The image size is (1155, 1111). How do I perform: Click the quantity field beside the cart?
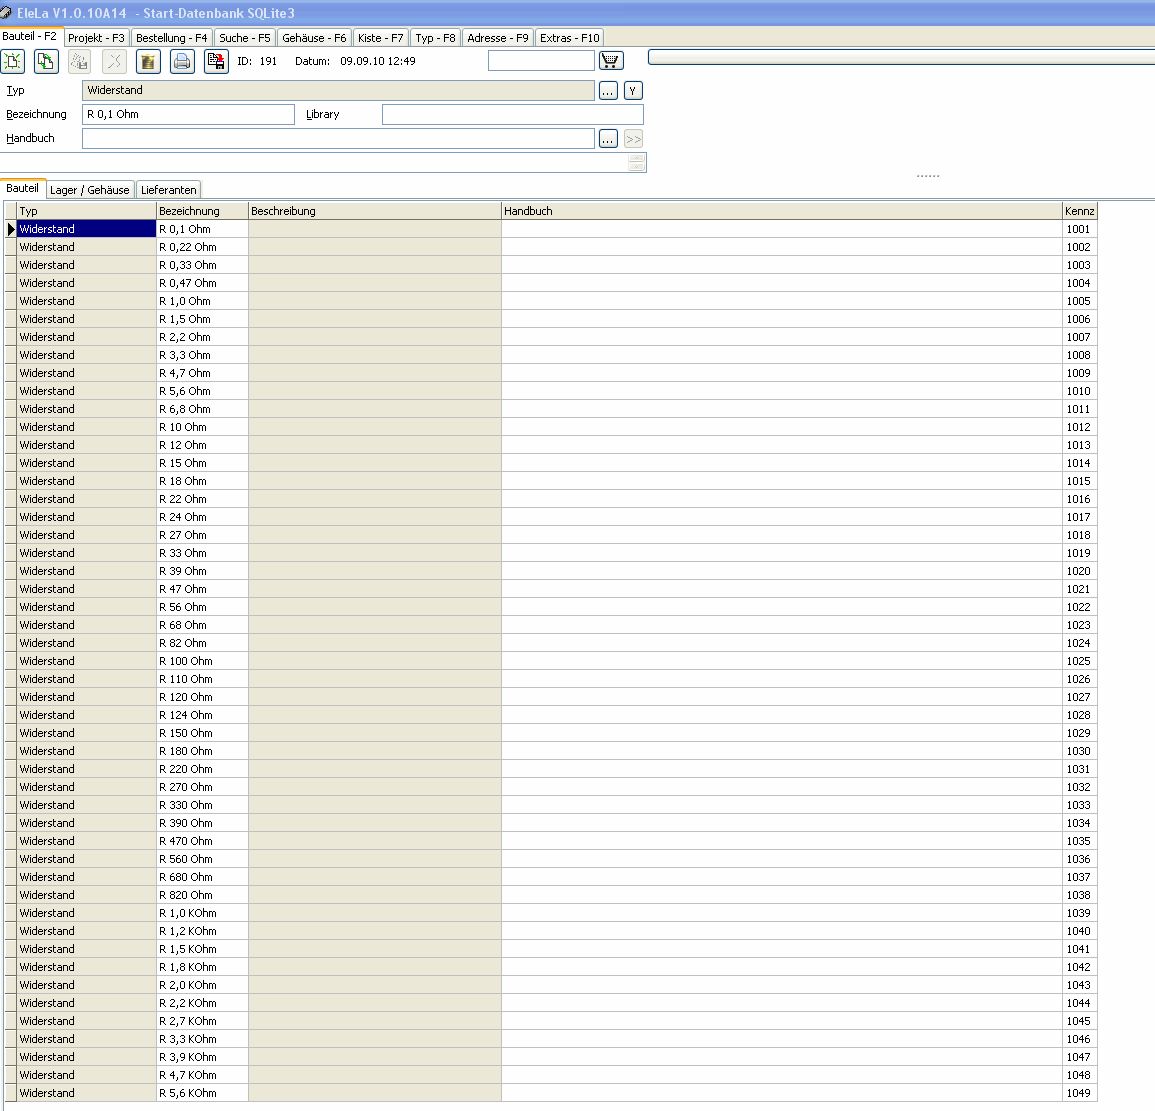(541, 60)
